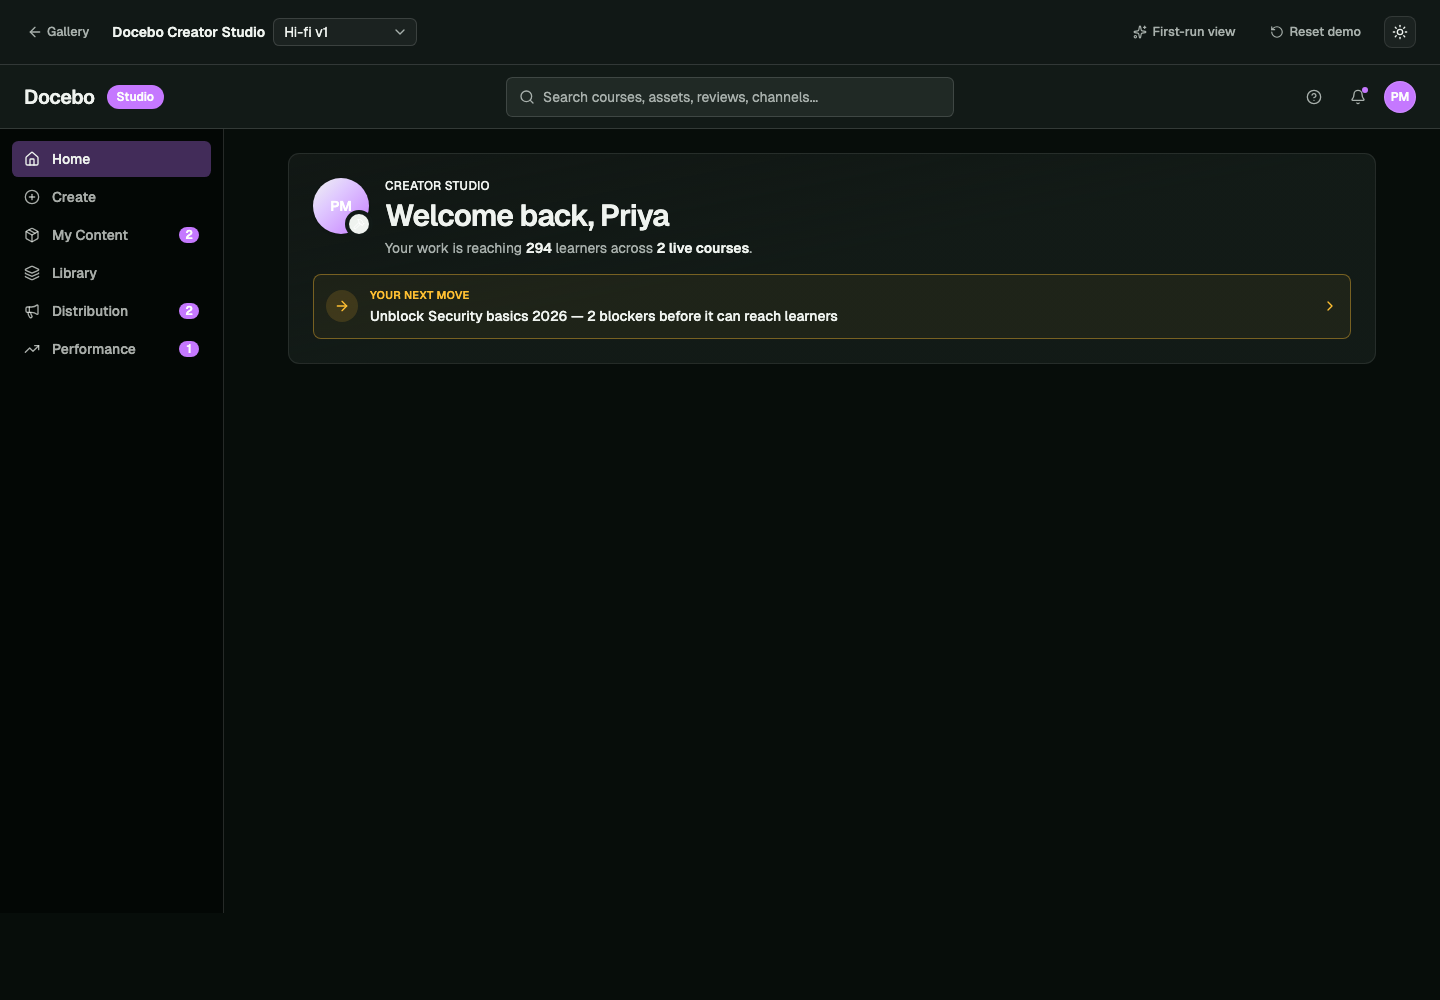Open Performance in the sidebar
The image size is (1440, 1000).
[111, 349]
